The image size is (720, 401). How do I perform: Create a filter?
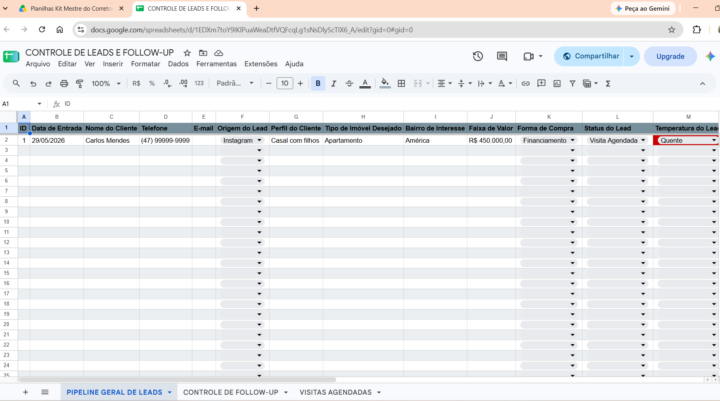pos(572,84)
